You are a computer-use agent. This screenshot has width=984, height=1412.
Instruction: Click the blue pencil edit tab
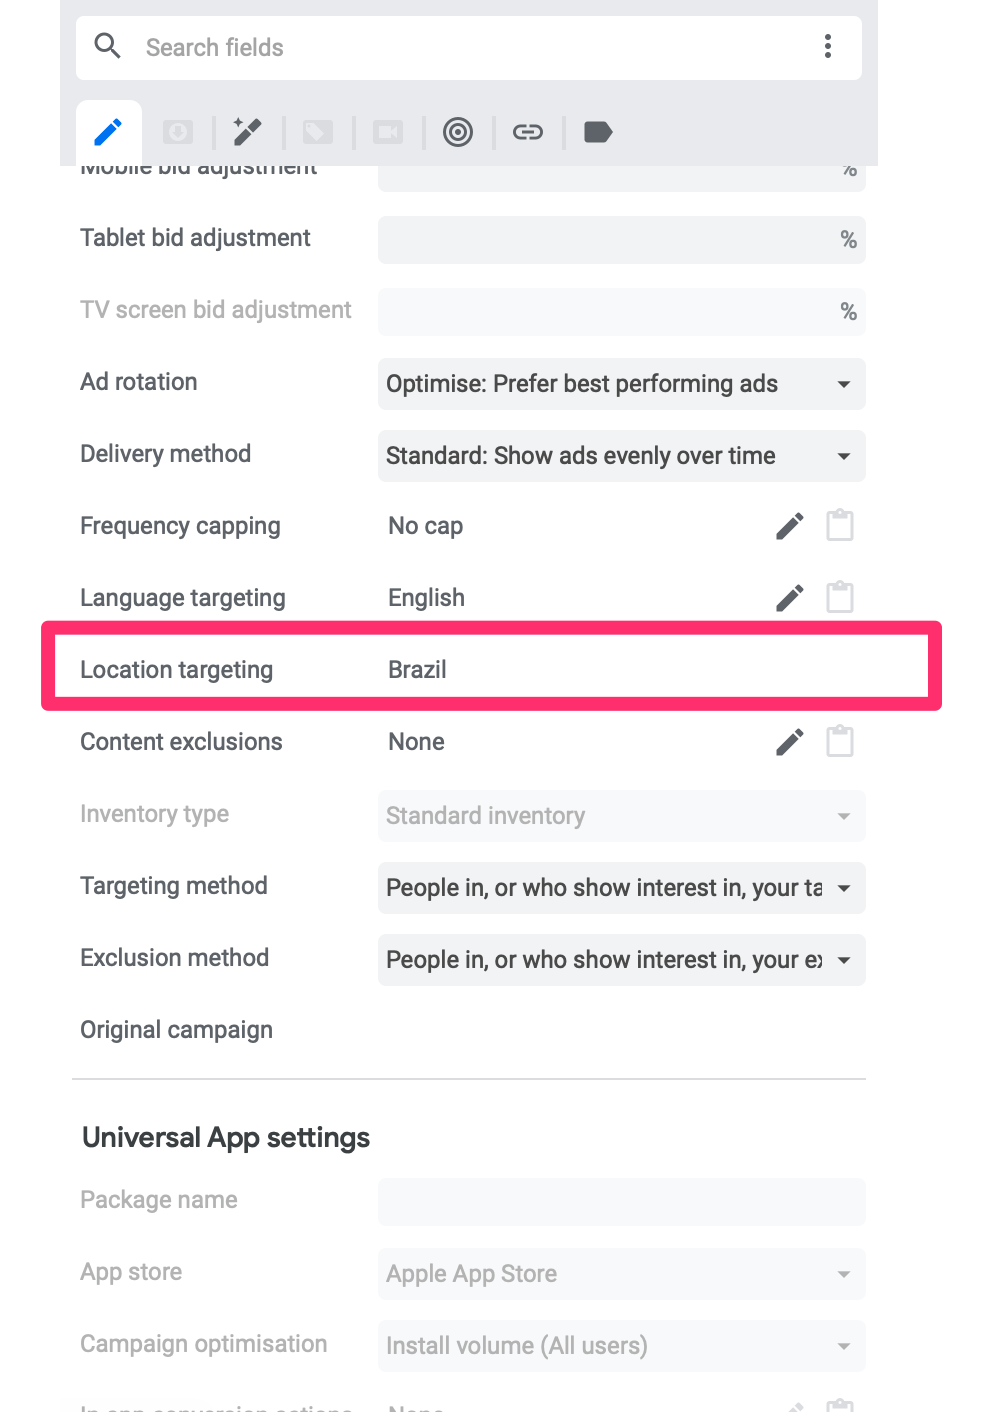(108, 132)
